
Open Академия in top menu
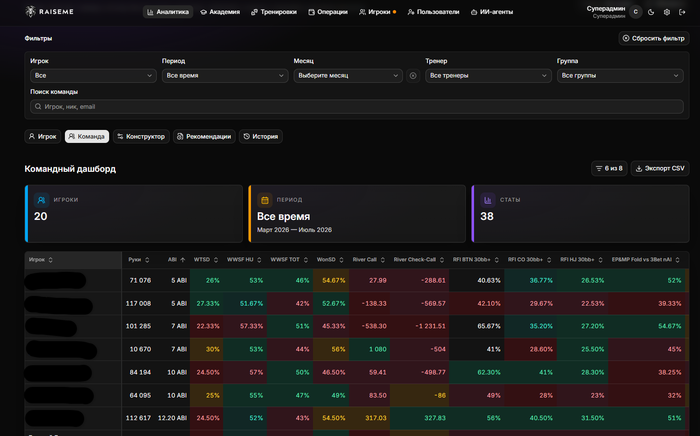click(x=220, y=12)
